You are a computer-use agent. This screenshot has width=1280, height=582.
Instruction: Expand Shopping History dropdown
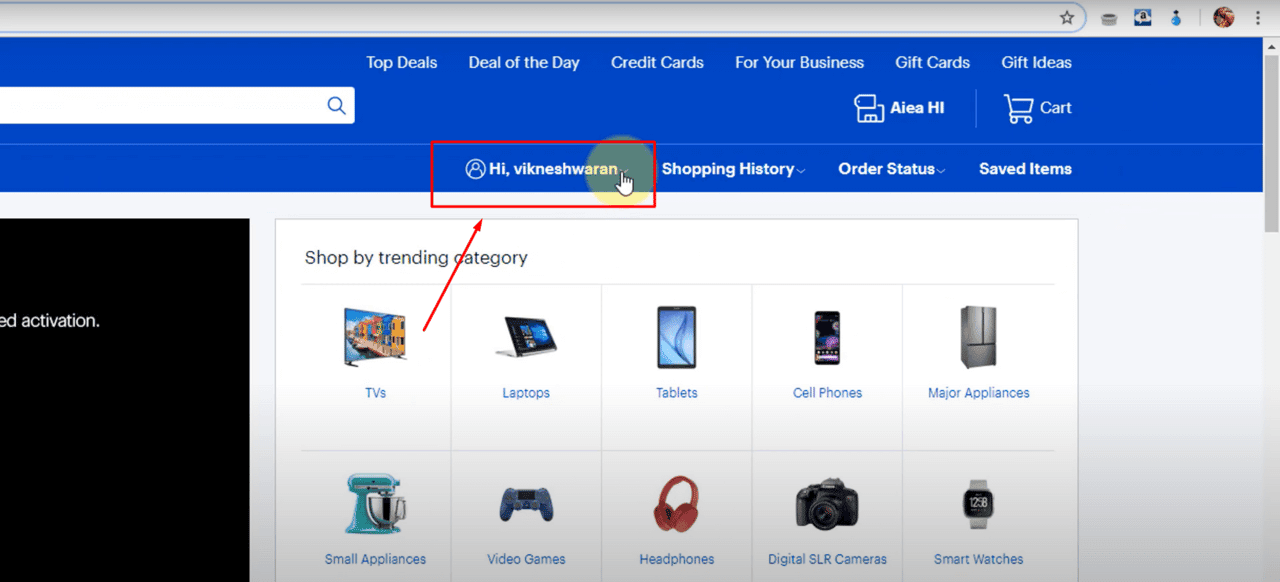(733, 169)
